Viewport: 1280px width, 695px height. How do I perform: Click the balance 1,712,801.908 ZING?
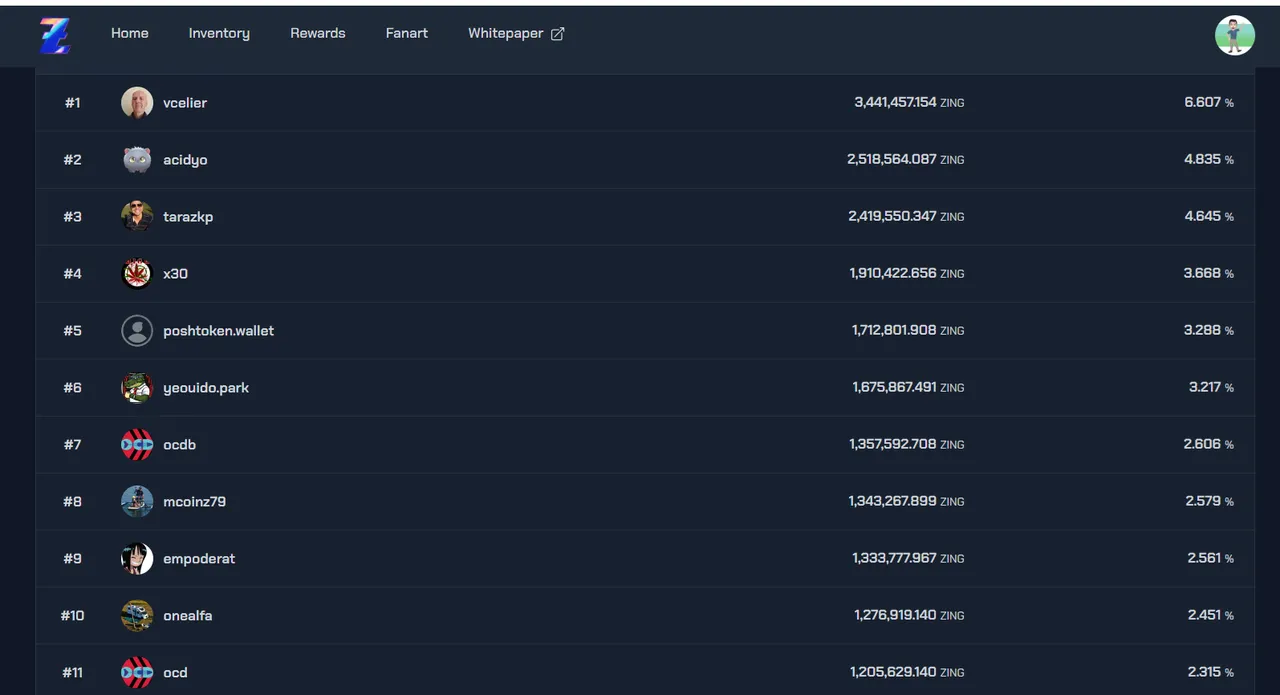(908, 330)
